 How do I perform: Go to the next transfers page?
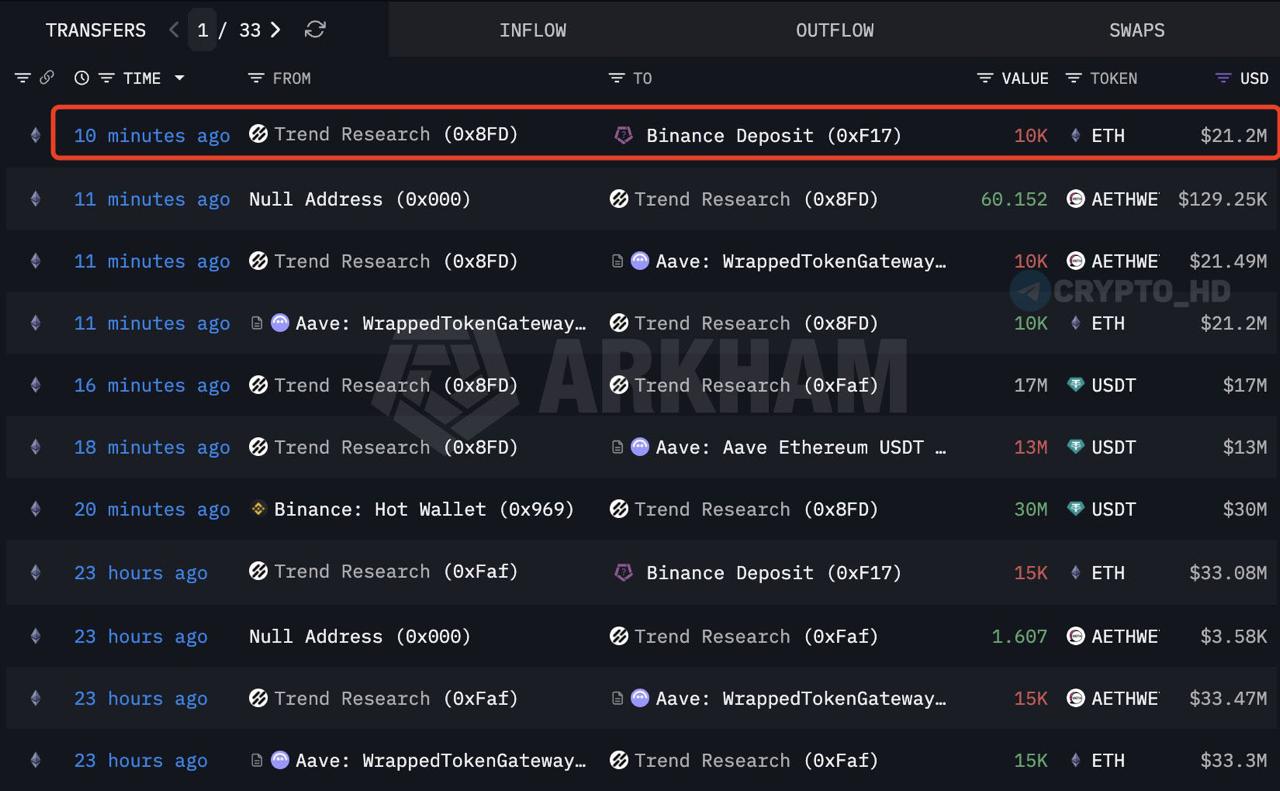click(275, 30)
